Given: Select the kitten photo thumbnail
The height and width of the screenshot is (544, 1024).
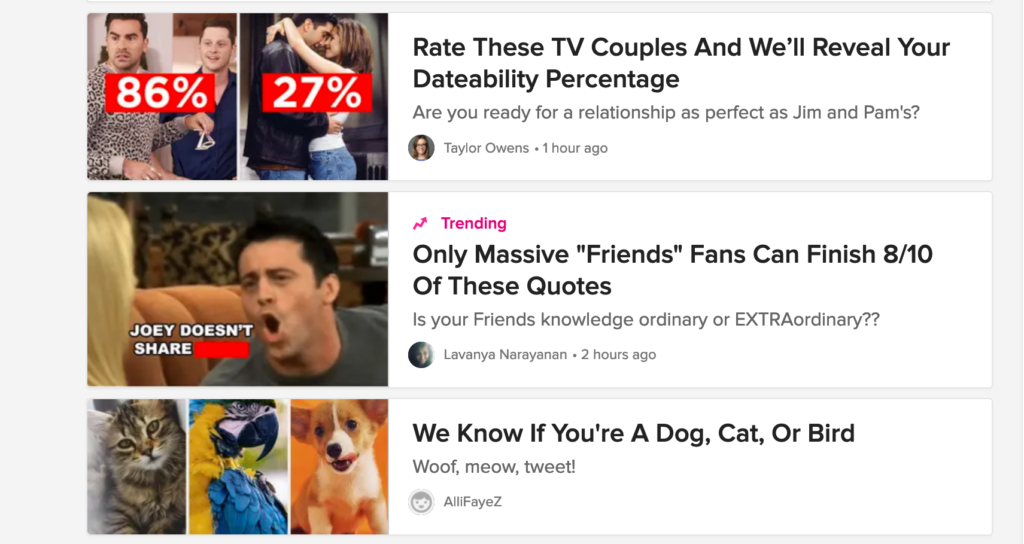Looking at the screenshot, I should pyautogui.click(x=136, y=467).
